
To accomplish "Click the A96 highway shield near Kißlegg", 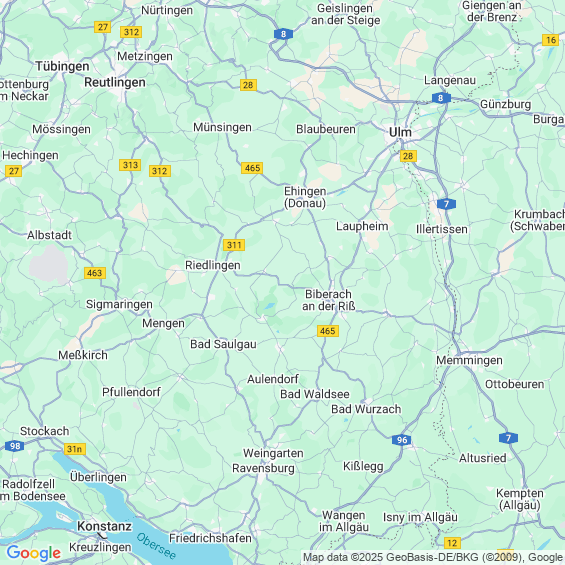I will click(401, 440).
